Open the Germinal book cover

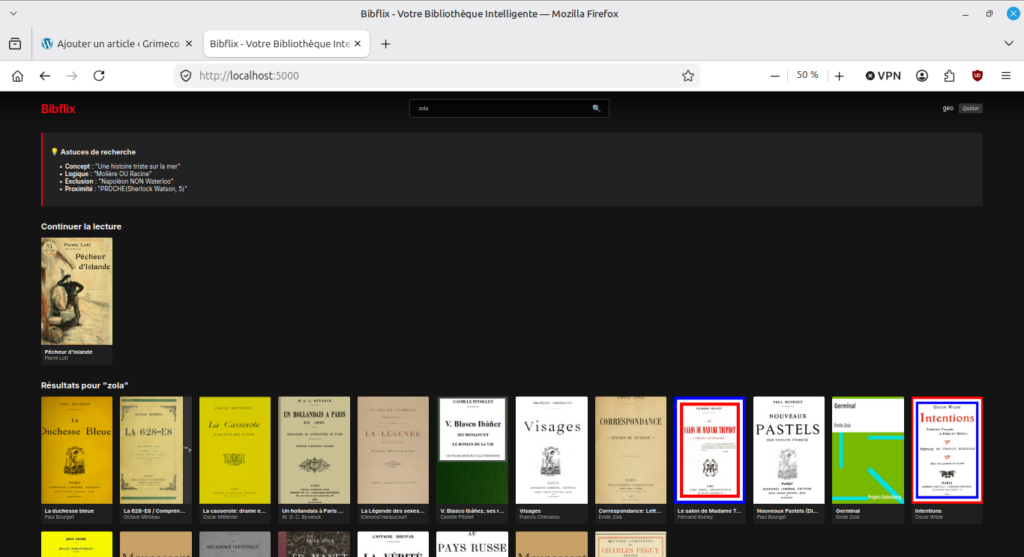tap(867, 450)
